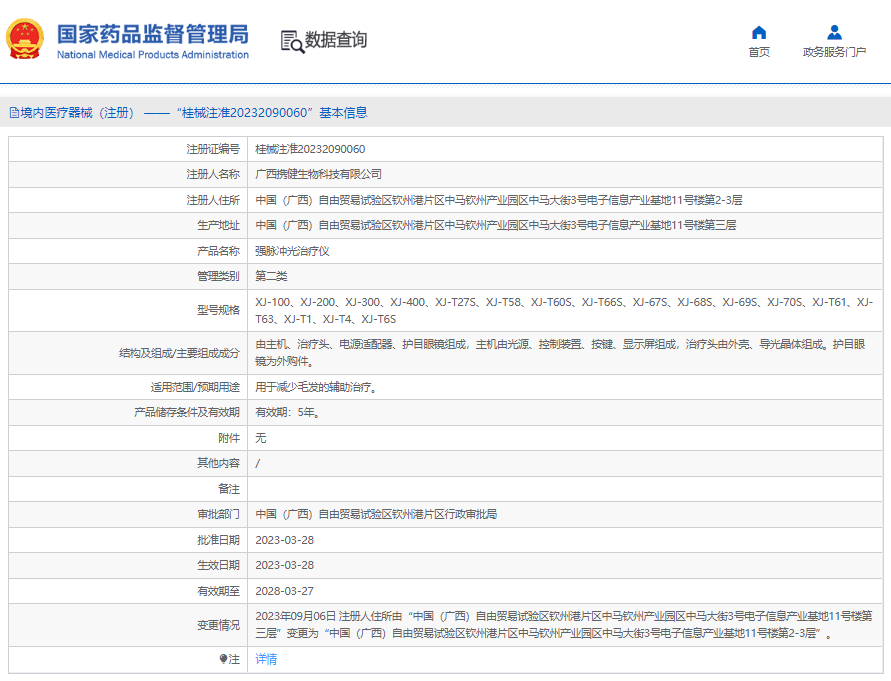Click the 审批部门 label

point(218,514)
